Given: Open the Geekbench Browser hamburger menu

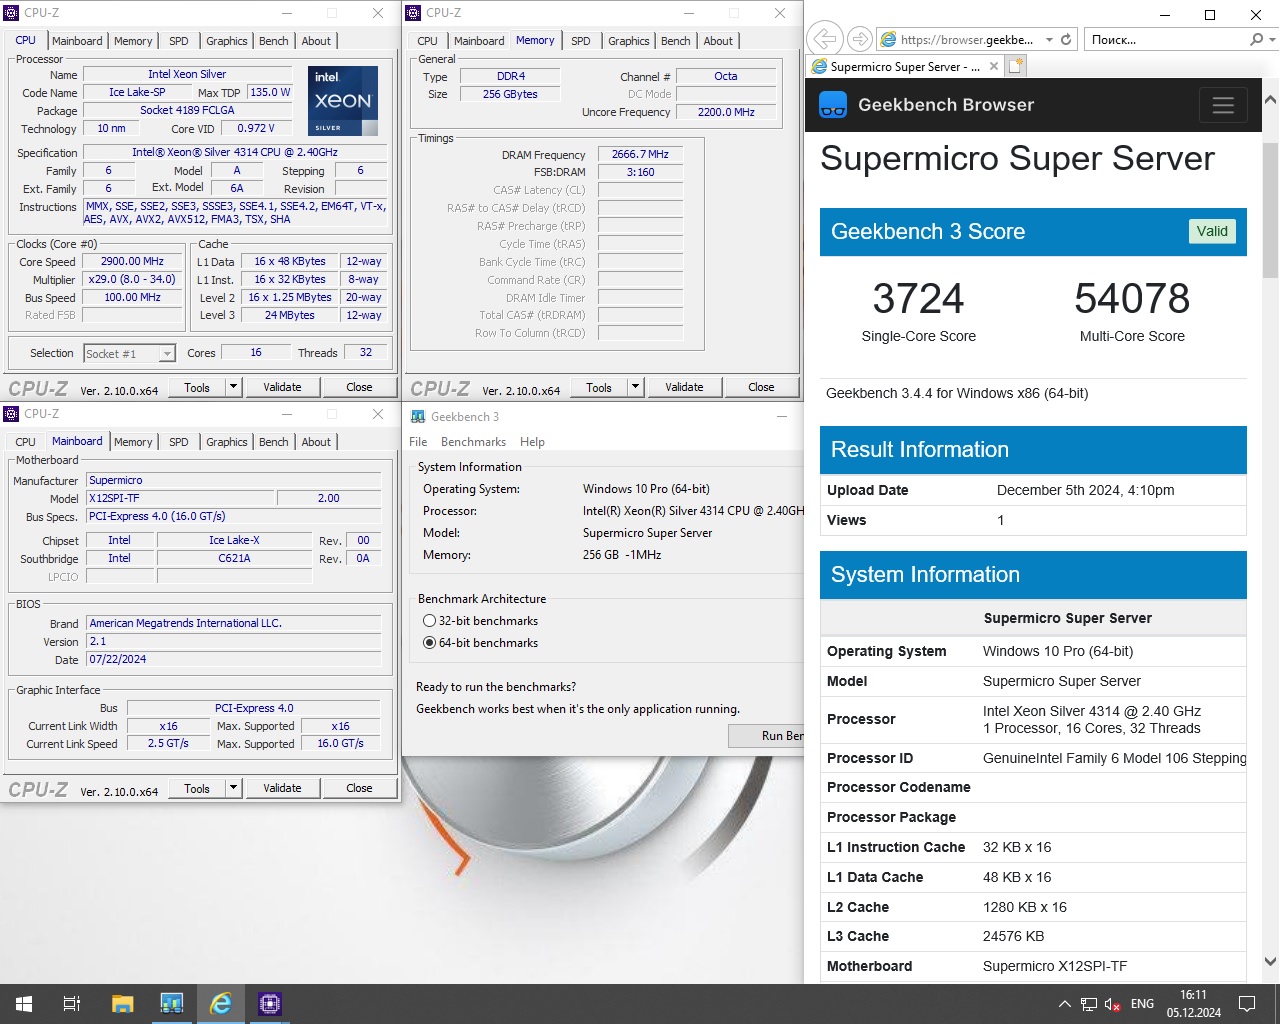Looking at the screenshot, I should point(1222,104).
